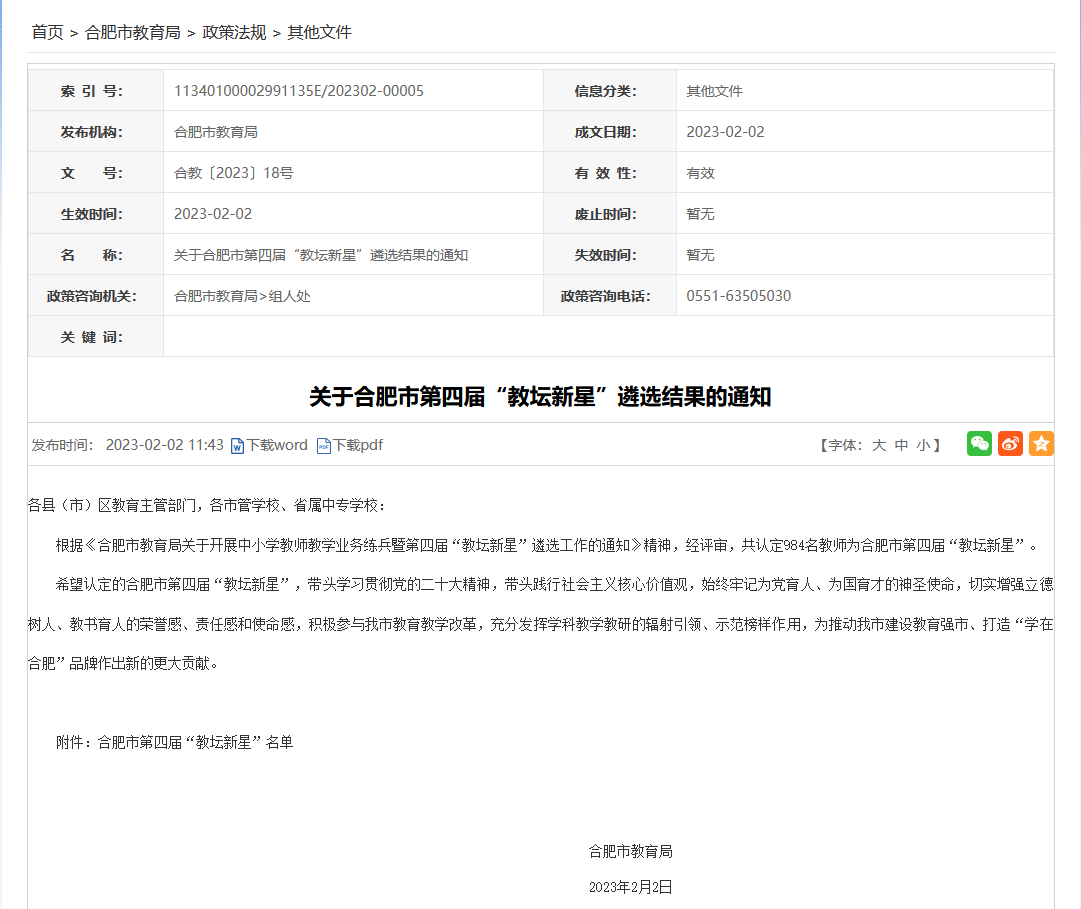Download the notice as 下载word
The image size is (1081, 909).
[x=277, y=445]
